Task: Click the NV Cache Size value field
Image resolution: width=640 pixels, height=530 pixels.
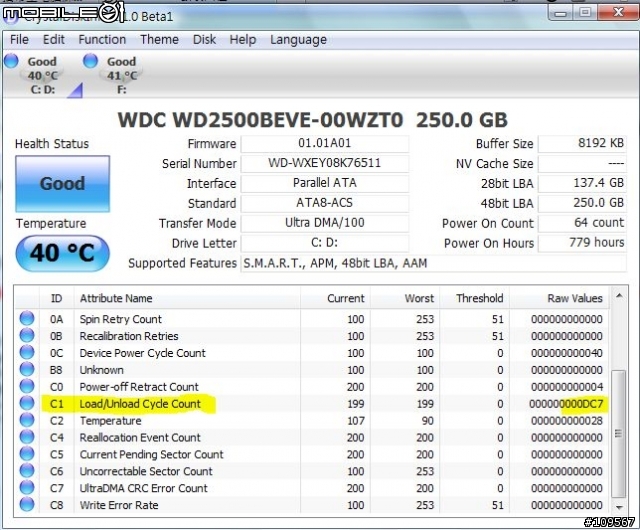Action: coord(582,163)
